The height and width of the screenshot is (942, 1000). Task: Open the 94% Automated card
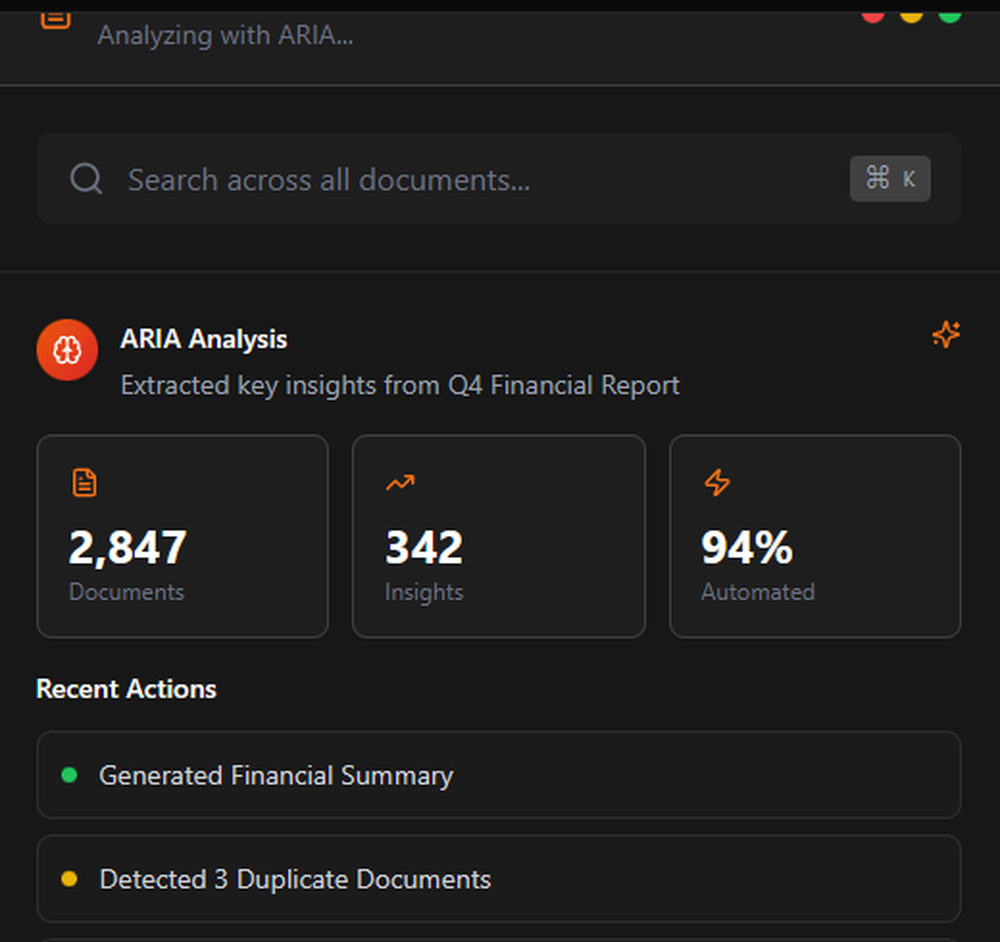click(x=815, y=536)
